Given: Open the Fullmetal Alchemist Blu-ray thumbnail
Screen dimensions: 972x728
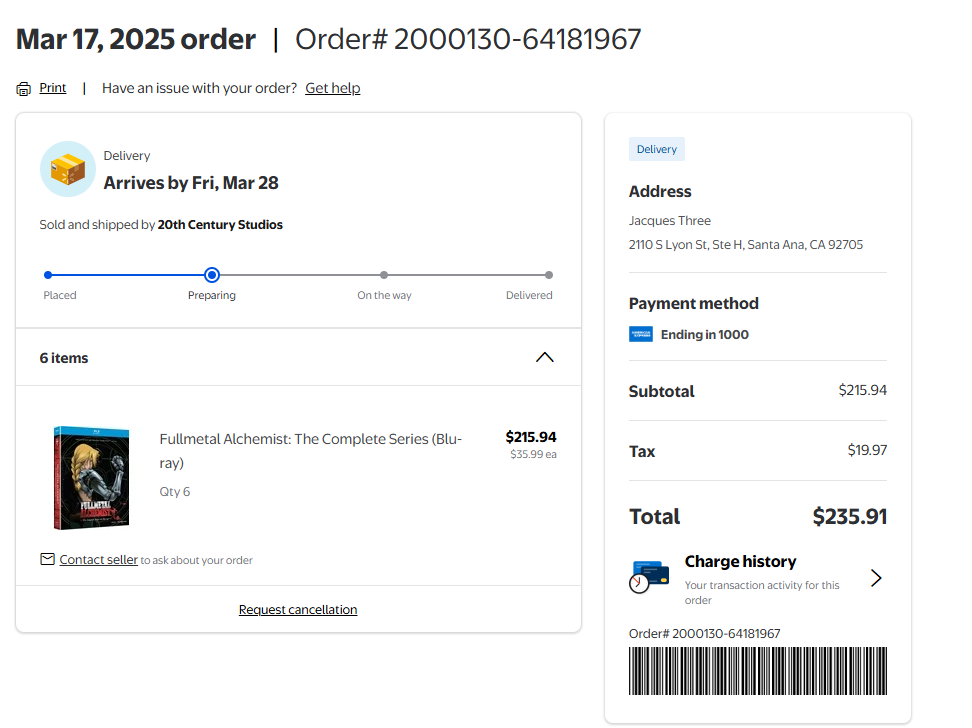Looking at the screenshot, I should tap(92, 477).
